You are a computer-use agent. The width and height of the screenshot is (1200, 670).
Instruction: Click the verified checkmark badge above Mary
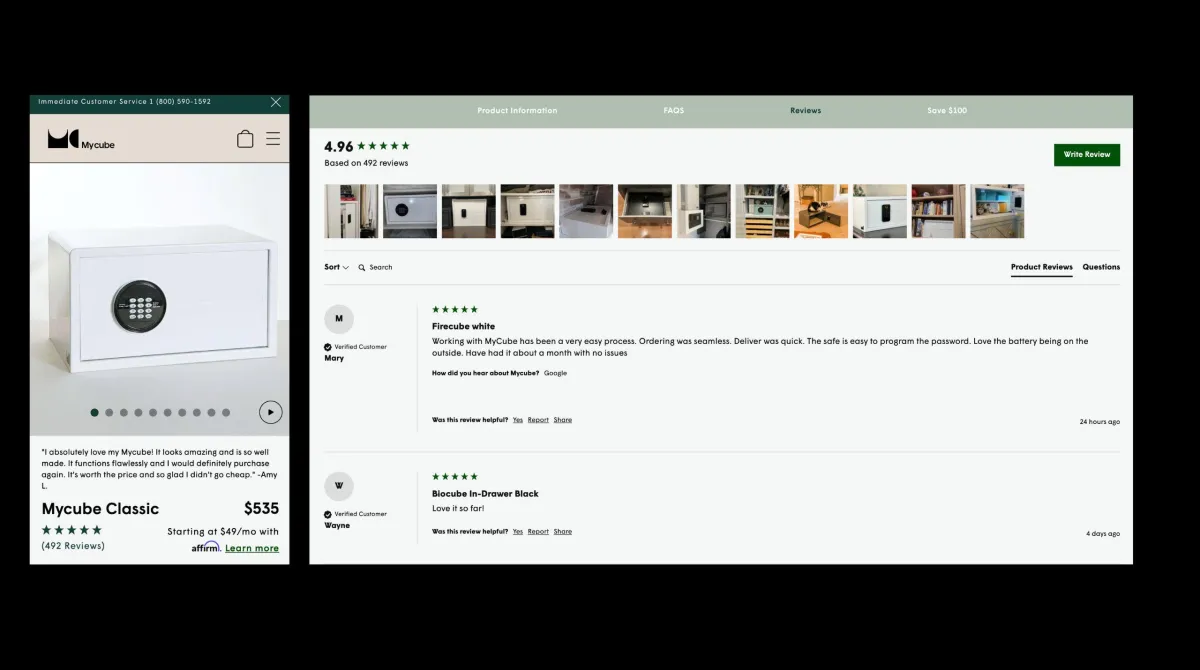(x=328, y=347)
